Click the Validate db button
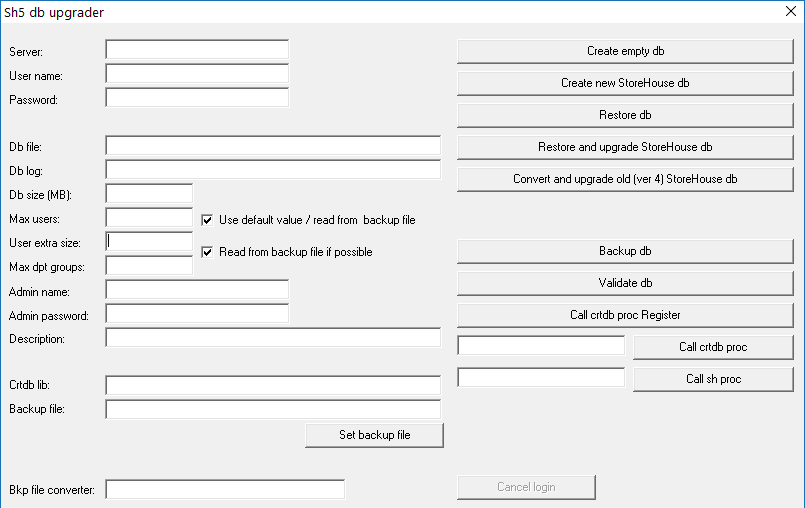This screenshot has height=508, width=805. pyautogui.click(x=625, y=283)
